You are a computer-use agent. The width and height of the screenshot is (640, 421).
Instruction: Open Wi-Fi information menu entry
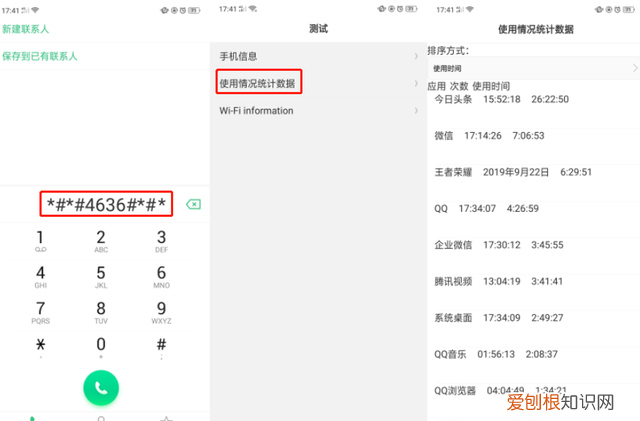tap(318, 111)
